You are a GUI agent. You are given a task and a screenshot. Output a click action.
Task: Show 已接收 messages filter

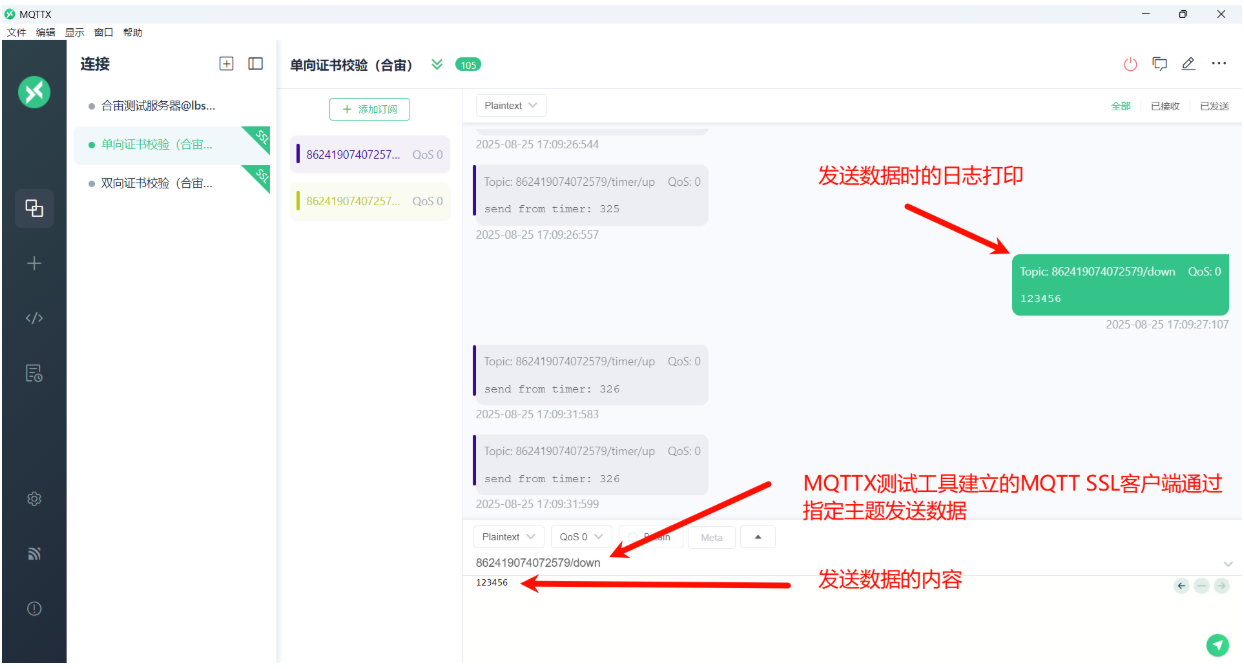point(1165,106)
